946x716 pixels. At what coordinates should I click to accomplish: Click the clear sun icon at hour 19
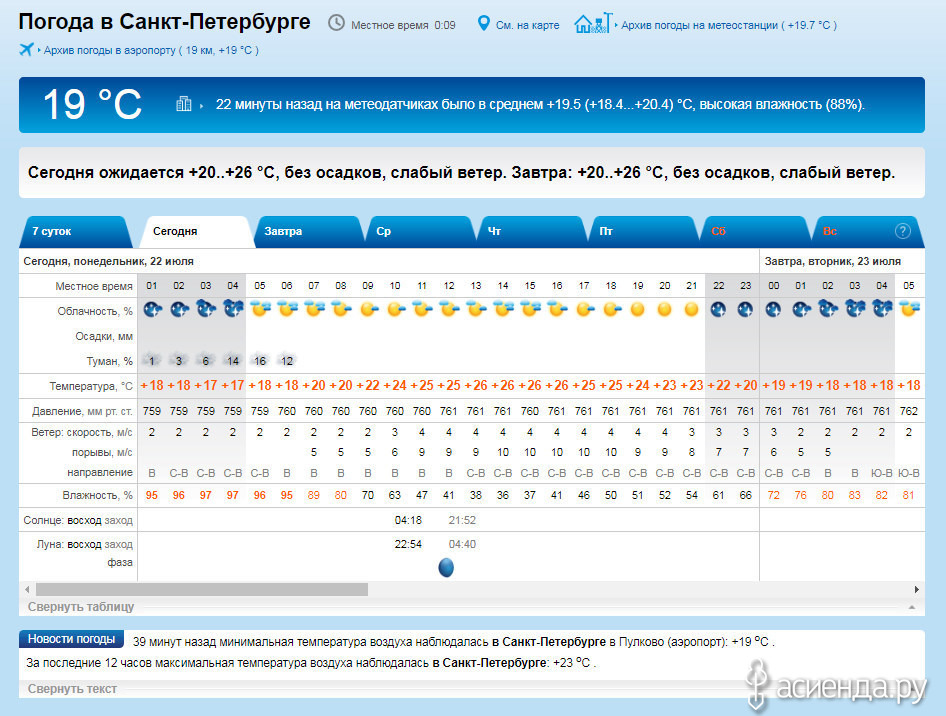pos(638,309)
